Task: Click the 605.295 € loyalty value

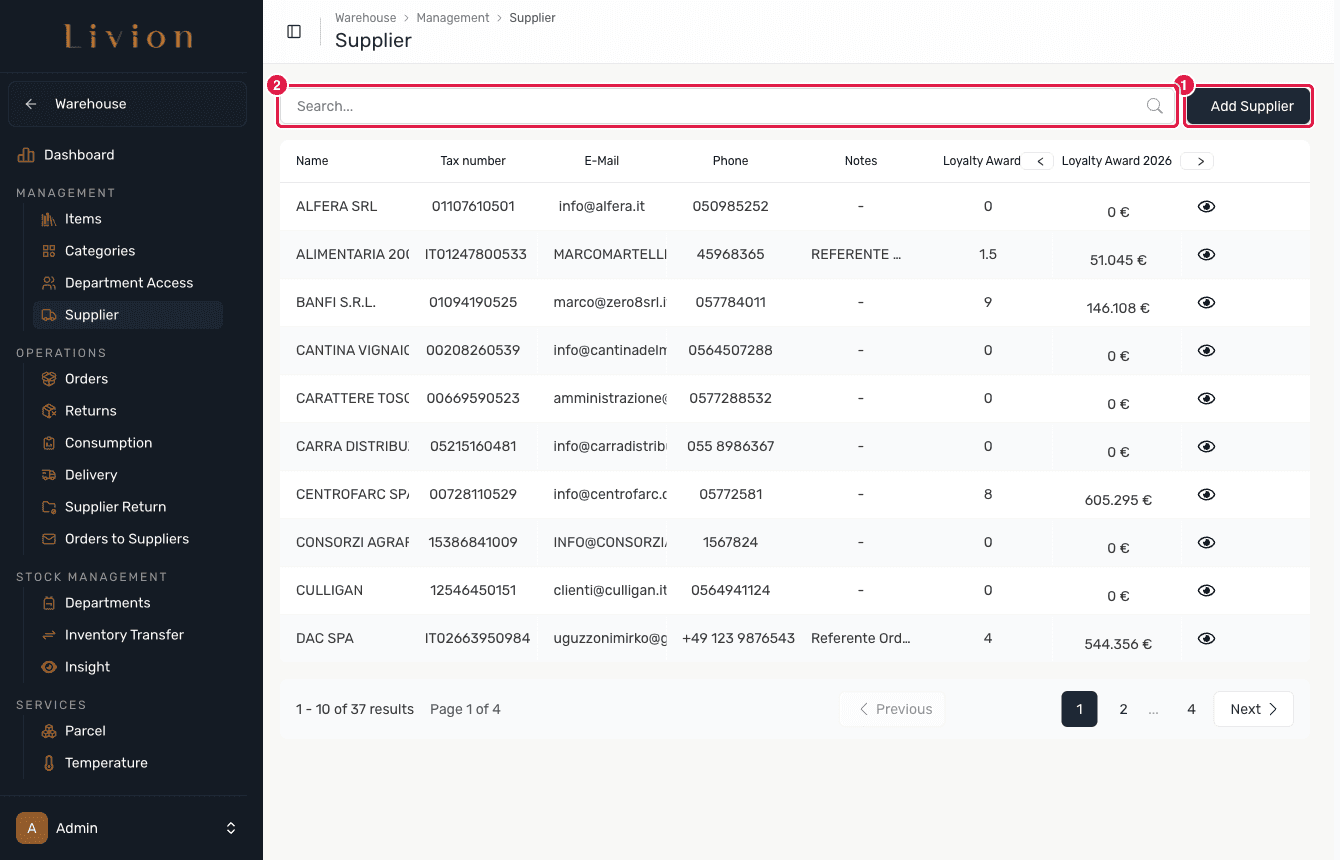Action: click(x=1118, y=500)
